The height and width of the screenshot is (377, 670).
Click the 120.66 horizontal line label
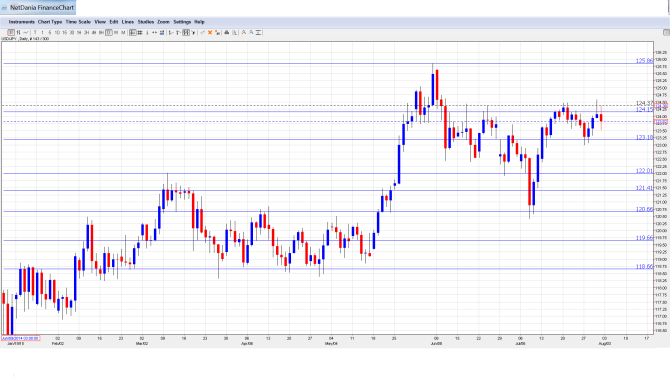[x=644, y=209]
